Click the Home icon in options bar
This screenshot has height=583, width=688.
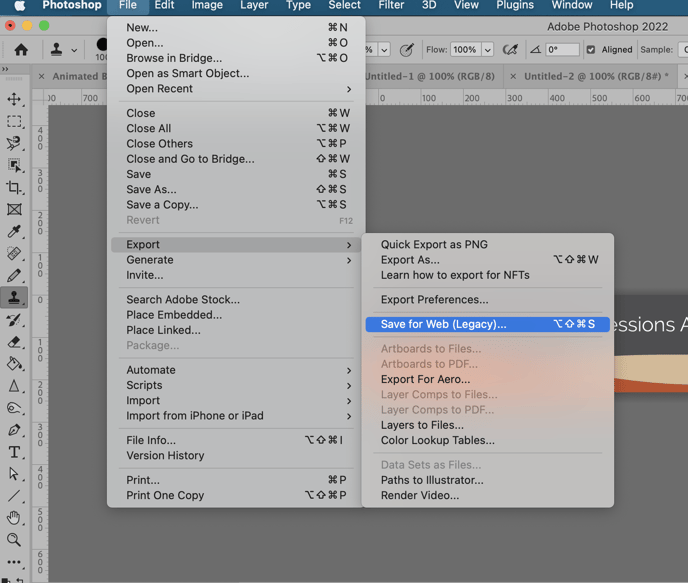coord(21,50)
